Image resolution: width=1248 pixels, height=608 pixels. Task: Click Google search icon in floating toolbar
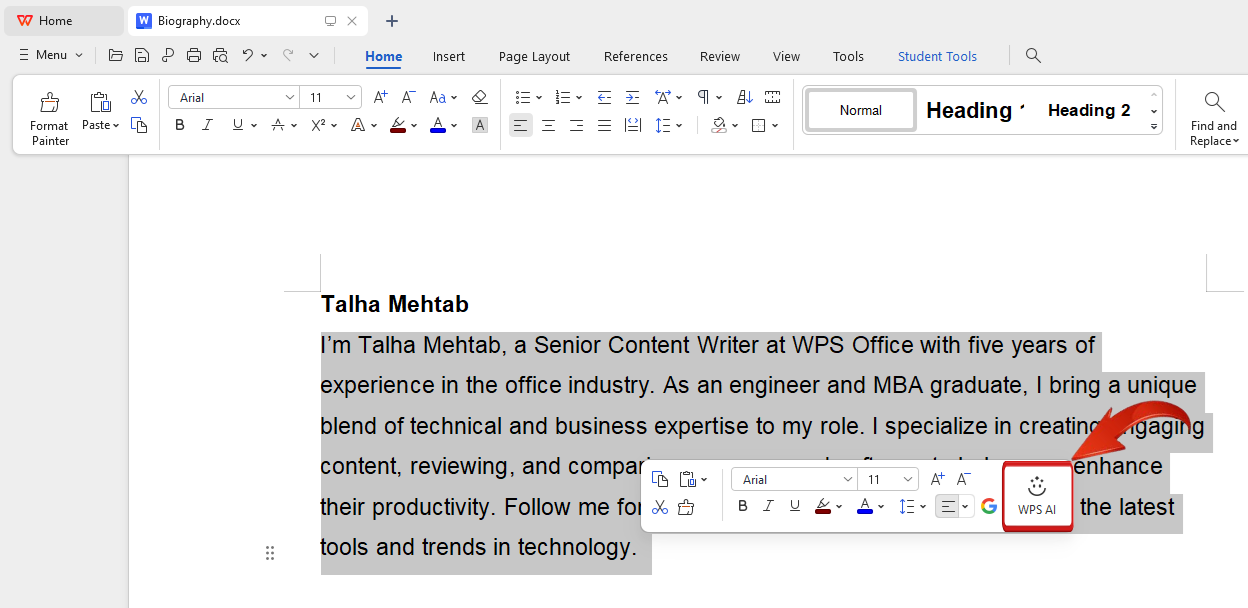click(x=989, y=506)
